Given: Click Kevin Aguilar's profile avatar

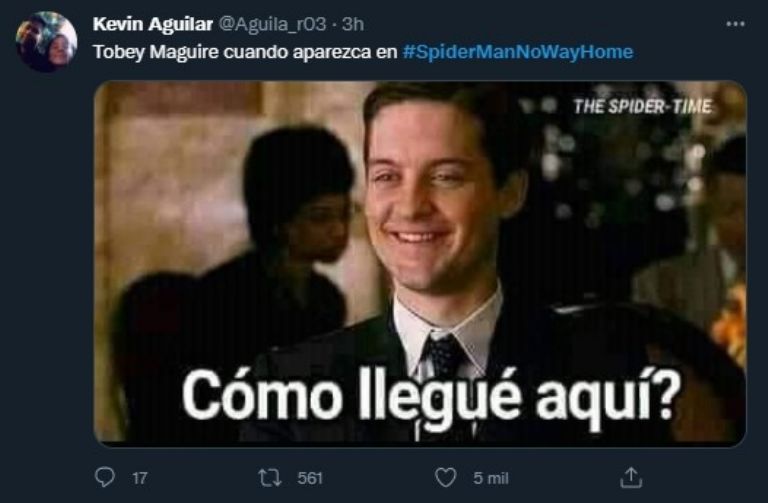Looking at the screenshot, I should tap(47, 42).
